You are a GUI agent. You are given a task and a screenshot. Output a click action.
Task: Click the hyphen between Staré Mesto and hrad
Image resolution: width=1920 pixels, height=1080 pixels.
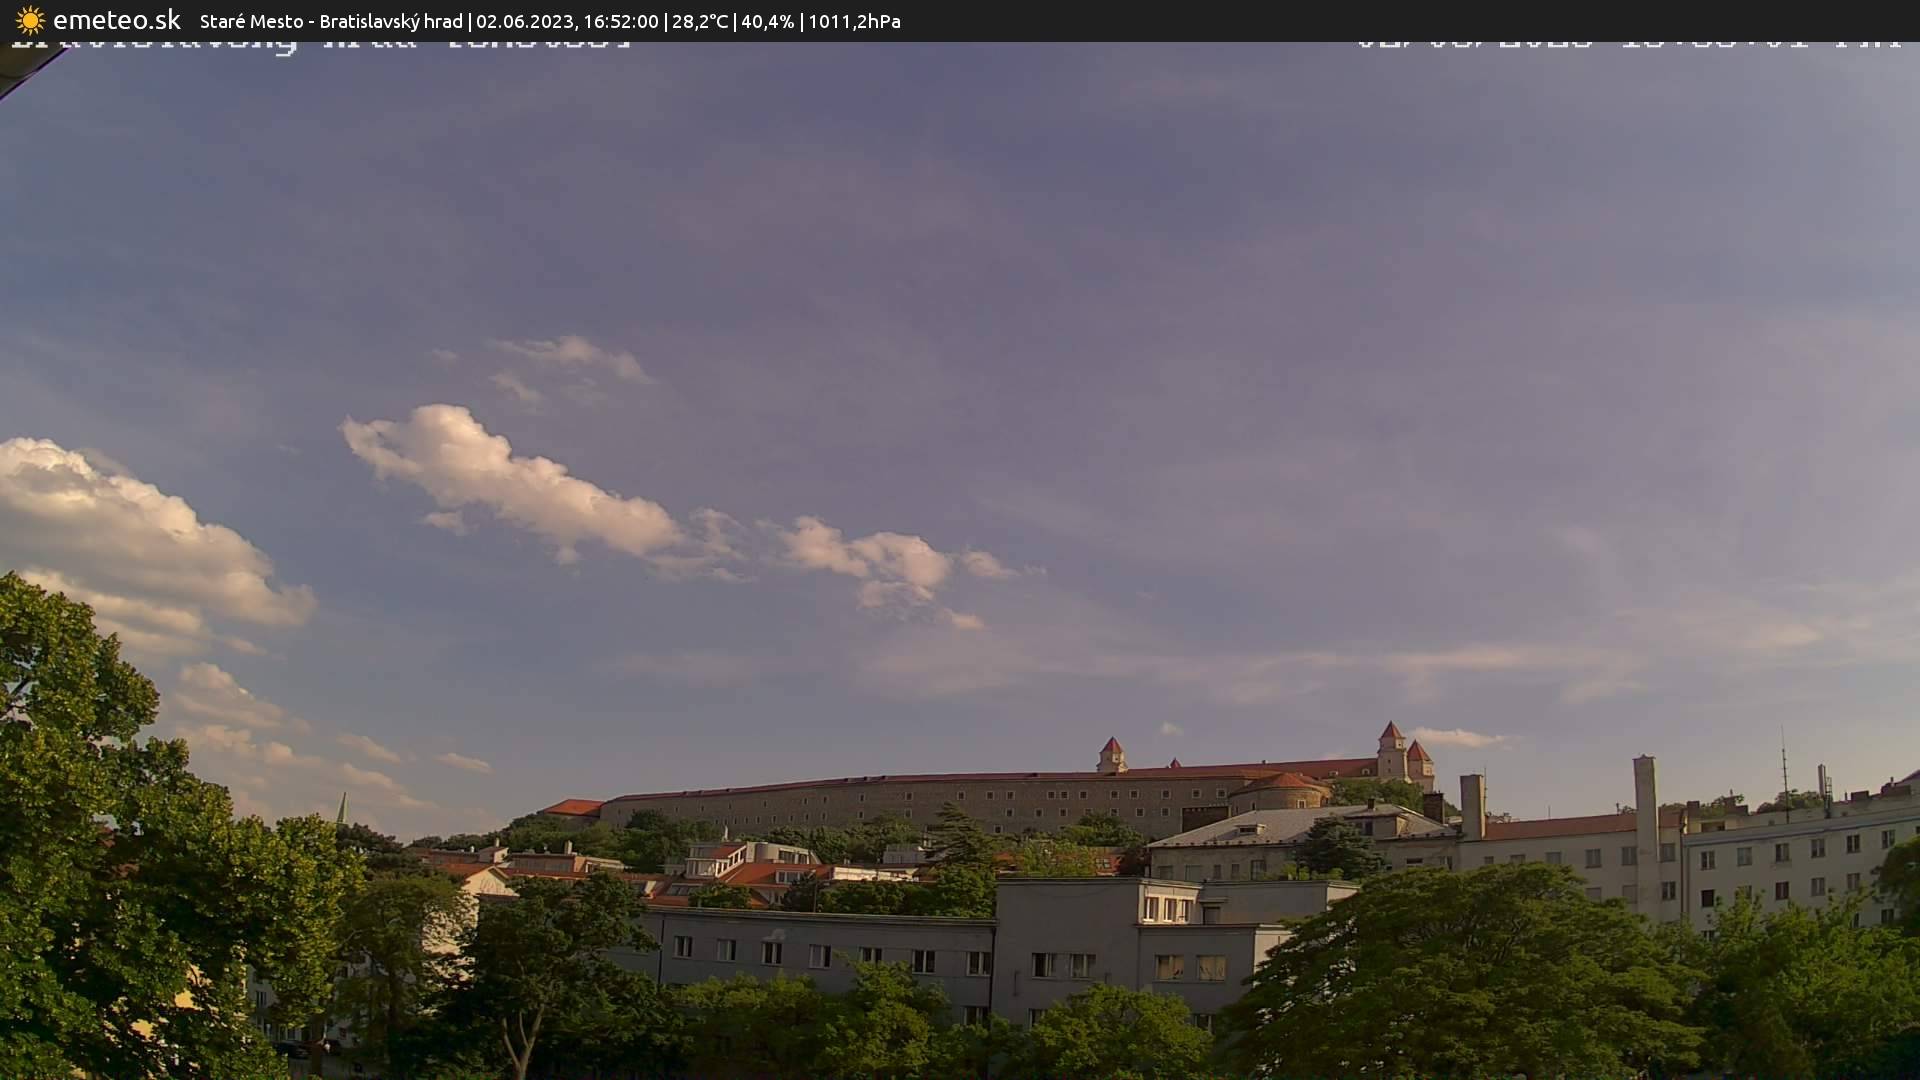click(310, 20)
